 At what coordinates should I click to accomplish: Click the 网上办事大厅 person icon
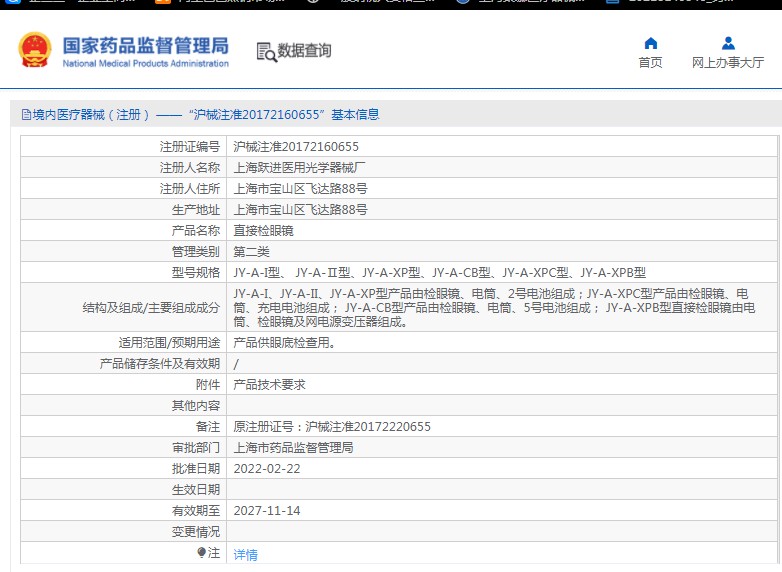pyautogui.click(x=728, y=43)
